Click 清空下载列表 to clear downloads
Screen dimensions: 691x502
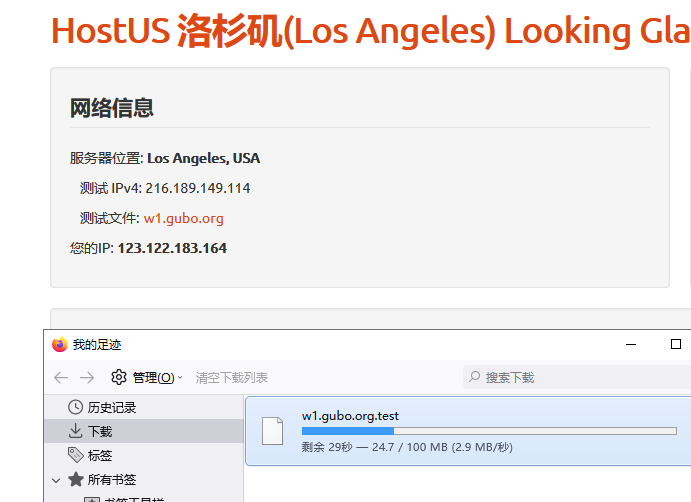[x=232, y=378]
